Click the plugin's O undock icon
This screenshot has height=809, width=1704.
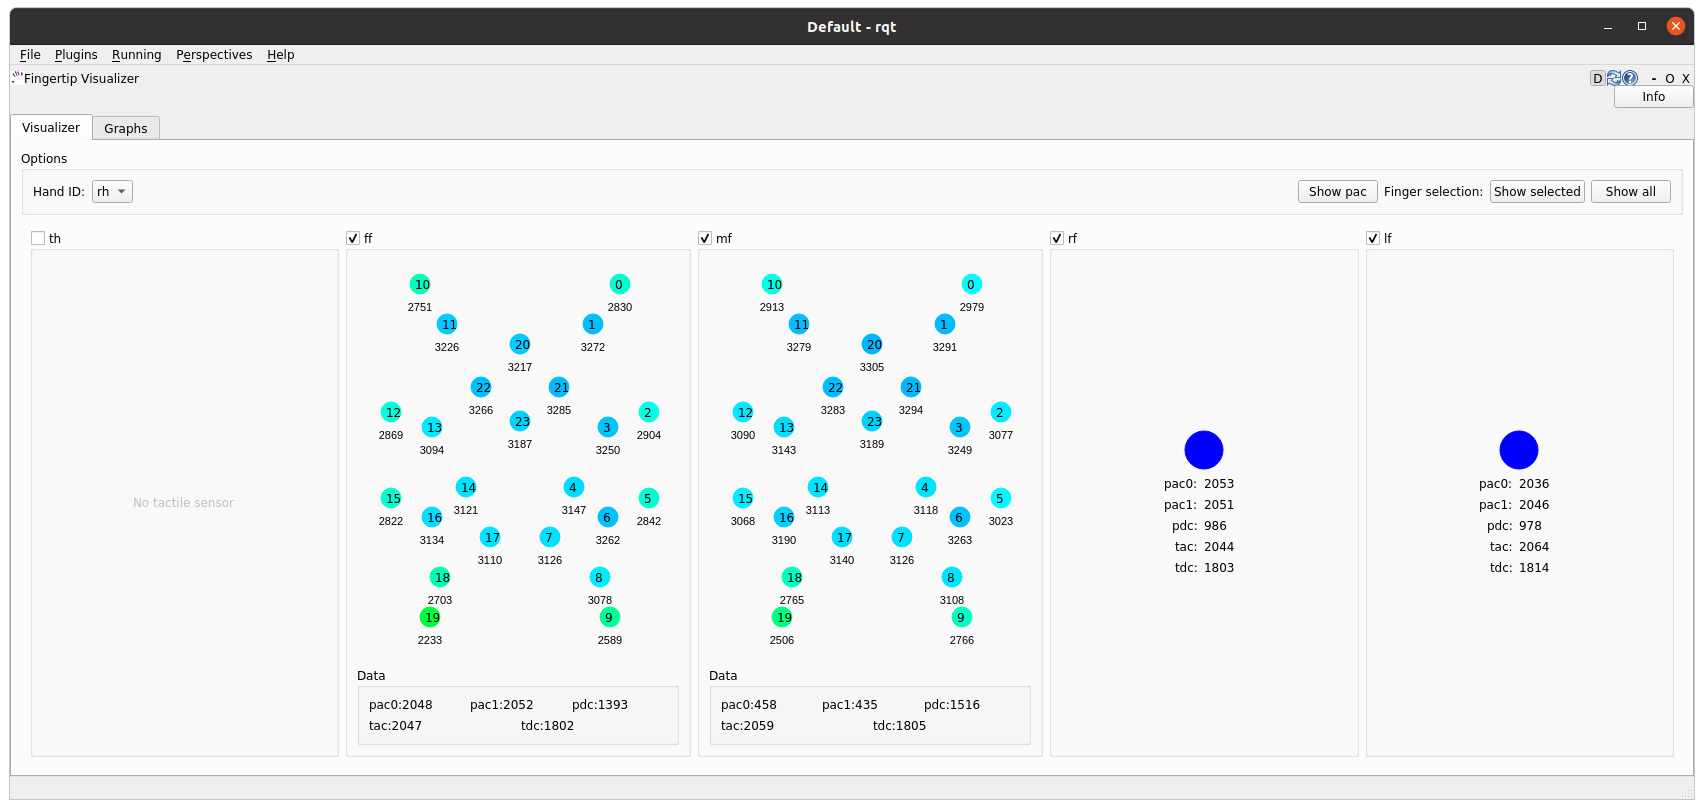(1669, 79)
